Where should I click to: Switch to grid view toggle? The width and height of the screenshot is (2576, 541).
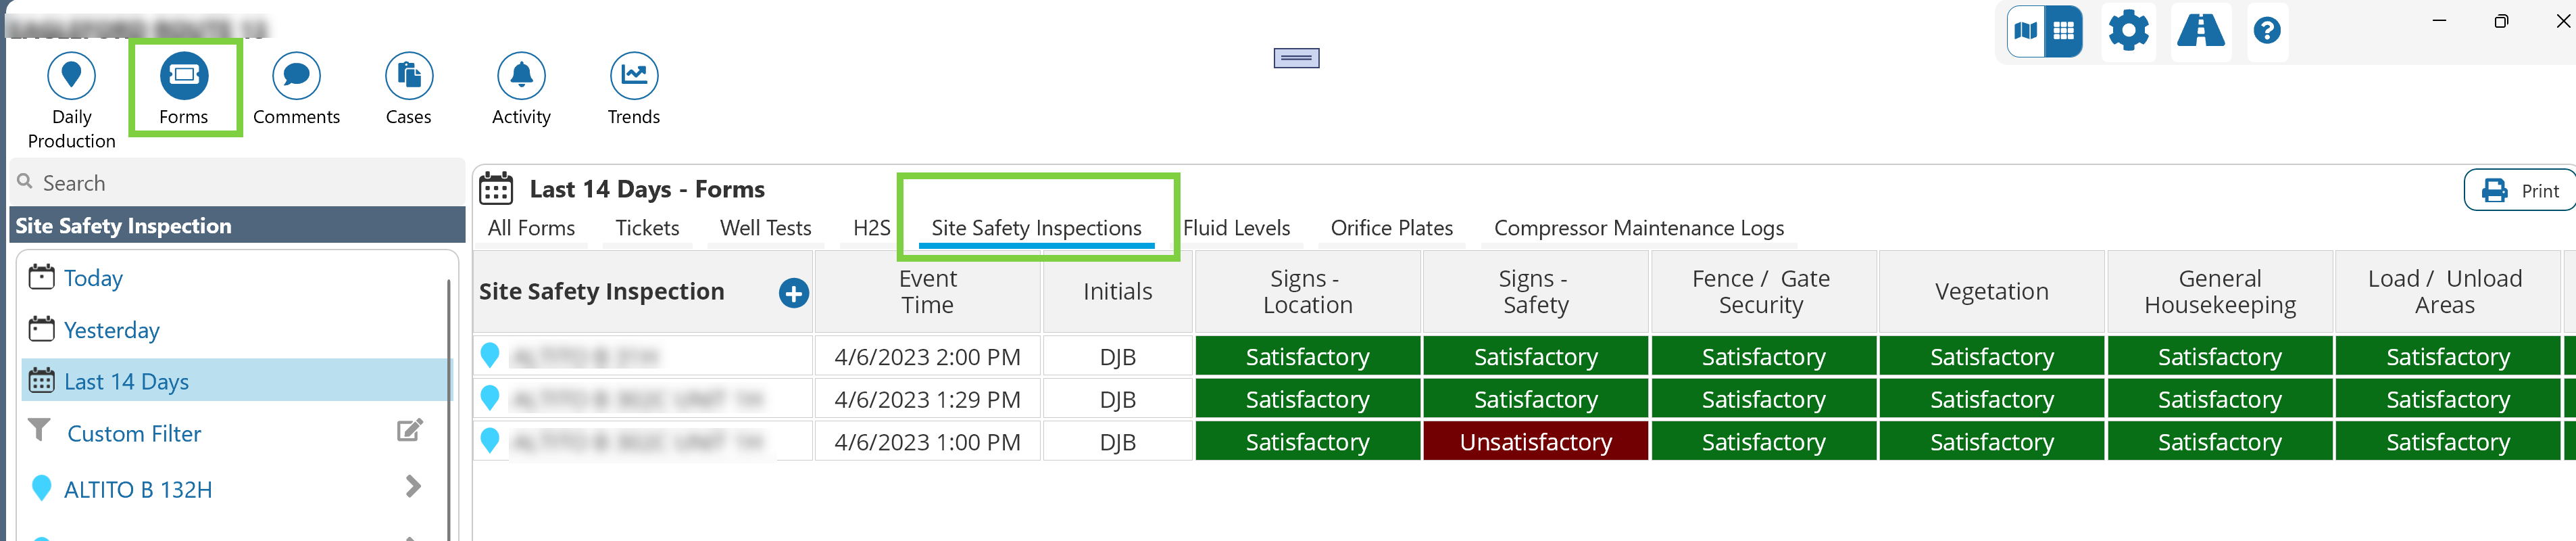click(2063, 31)
